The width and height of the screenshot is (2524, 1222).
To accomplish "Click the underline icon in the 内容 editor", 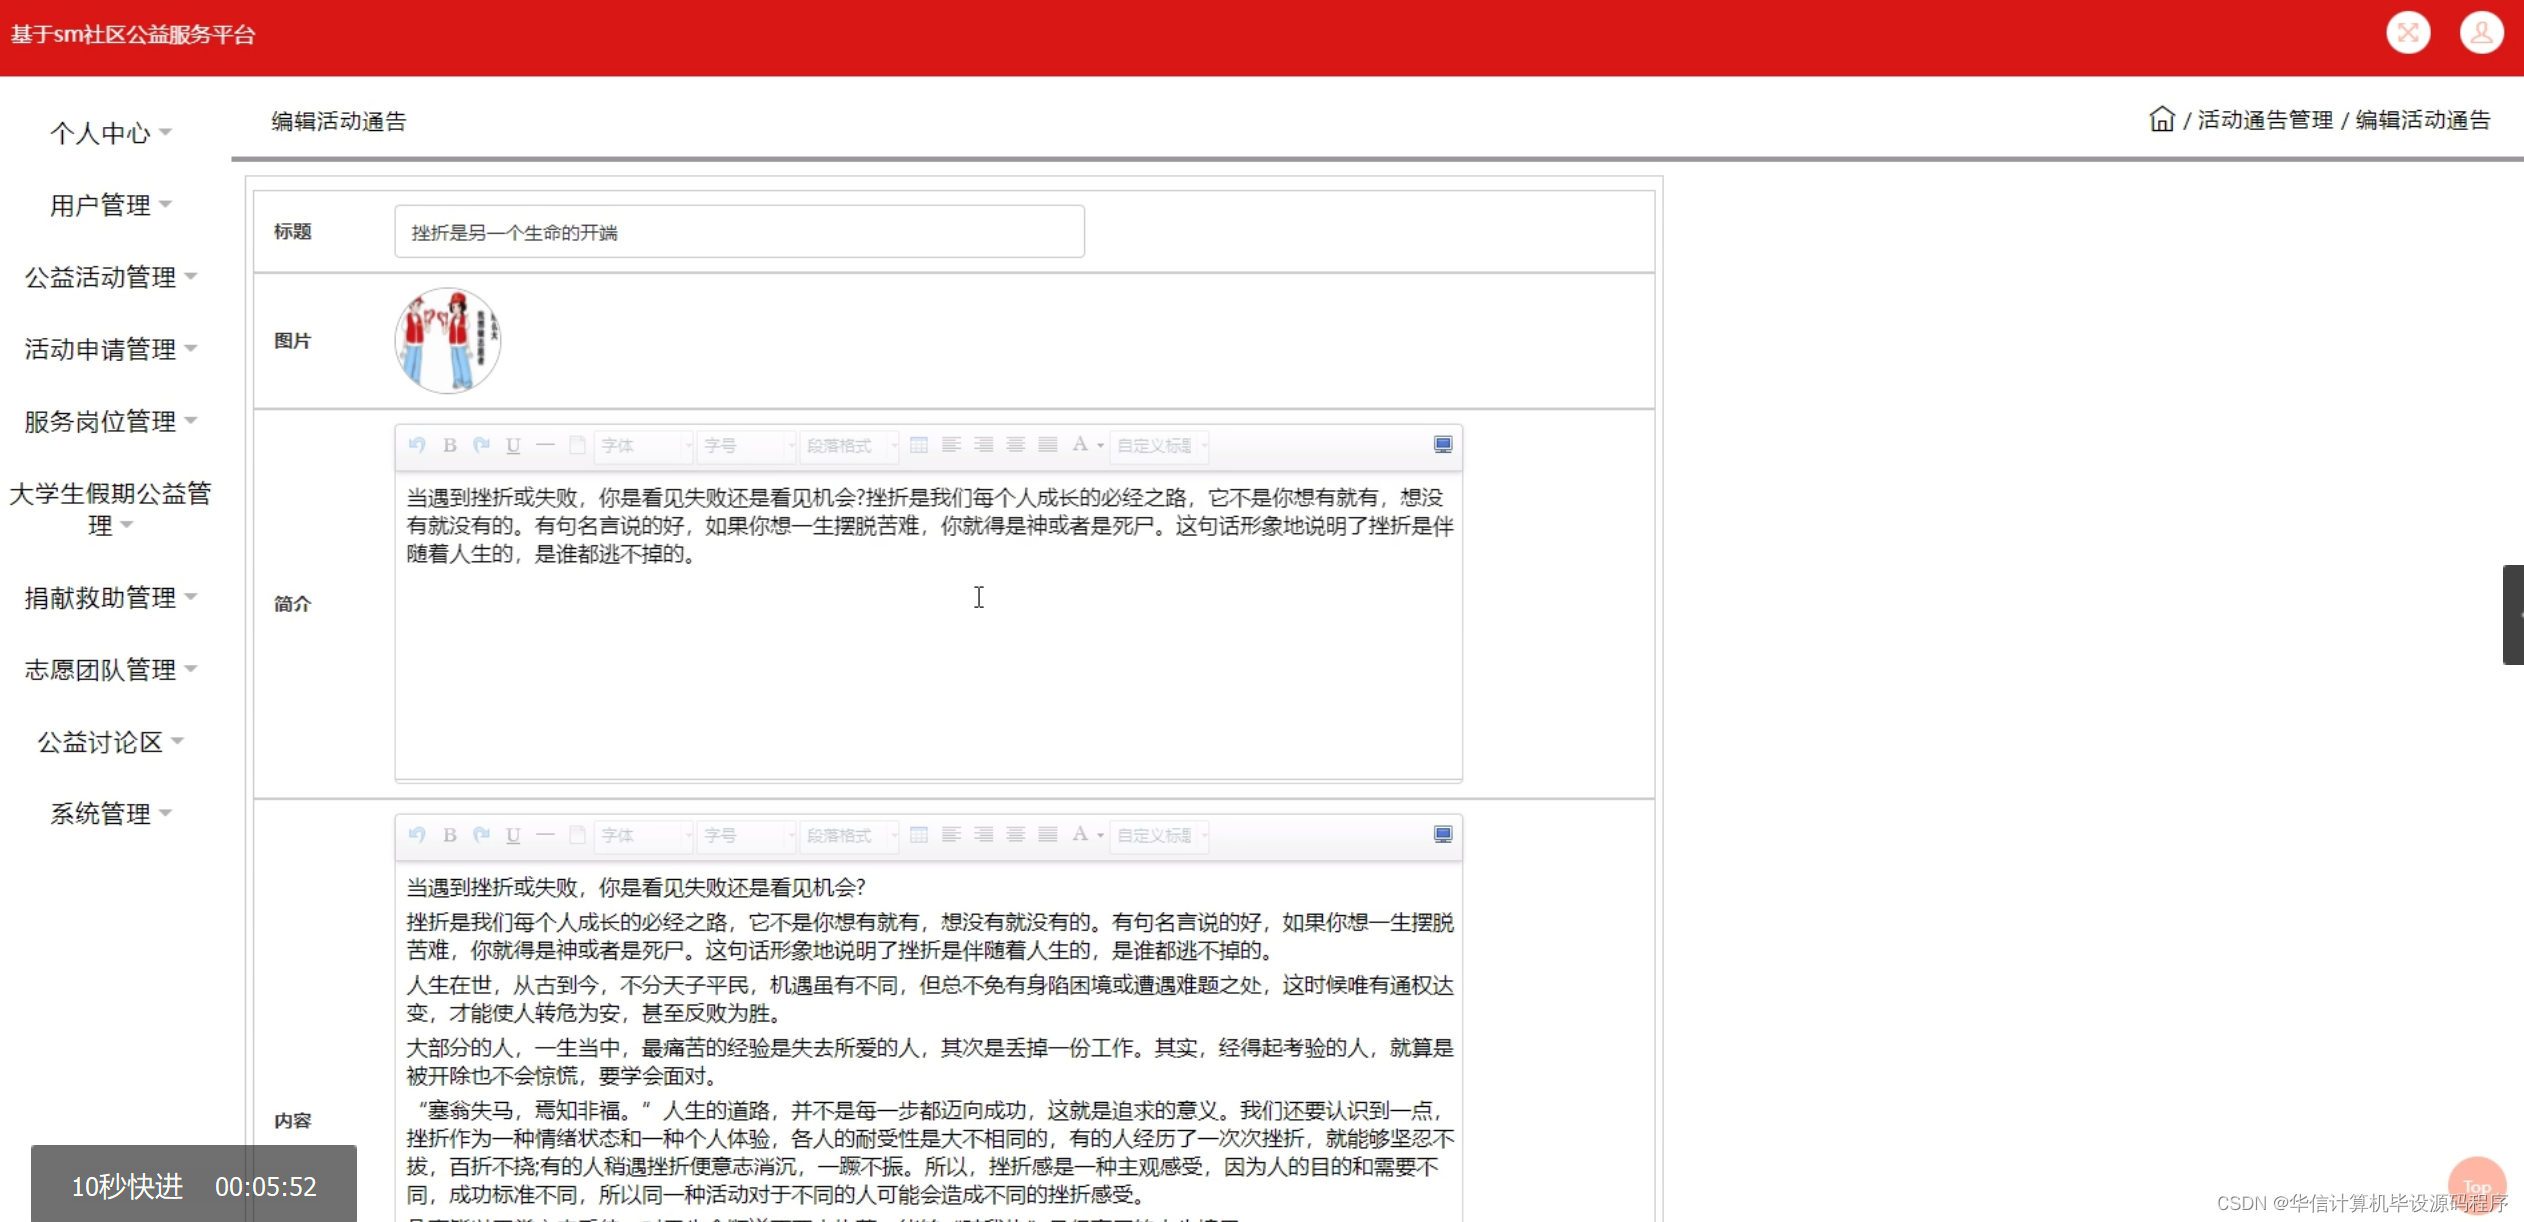I will click(x=513, y=835).
